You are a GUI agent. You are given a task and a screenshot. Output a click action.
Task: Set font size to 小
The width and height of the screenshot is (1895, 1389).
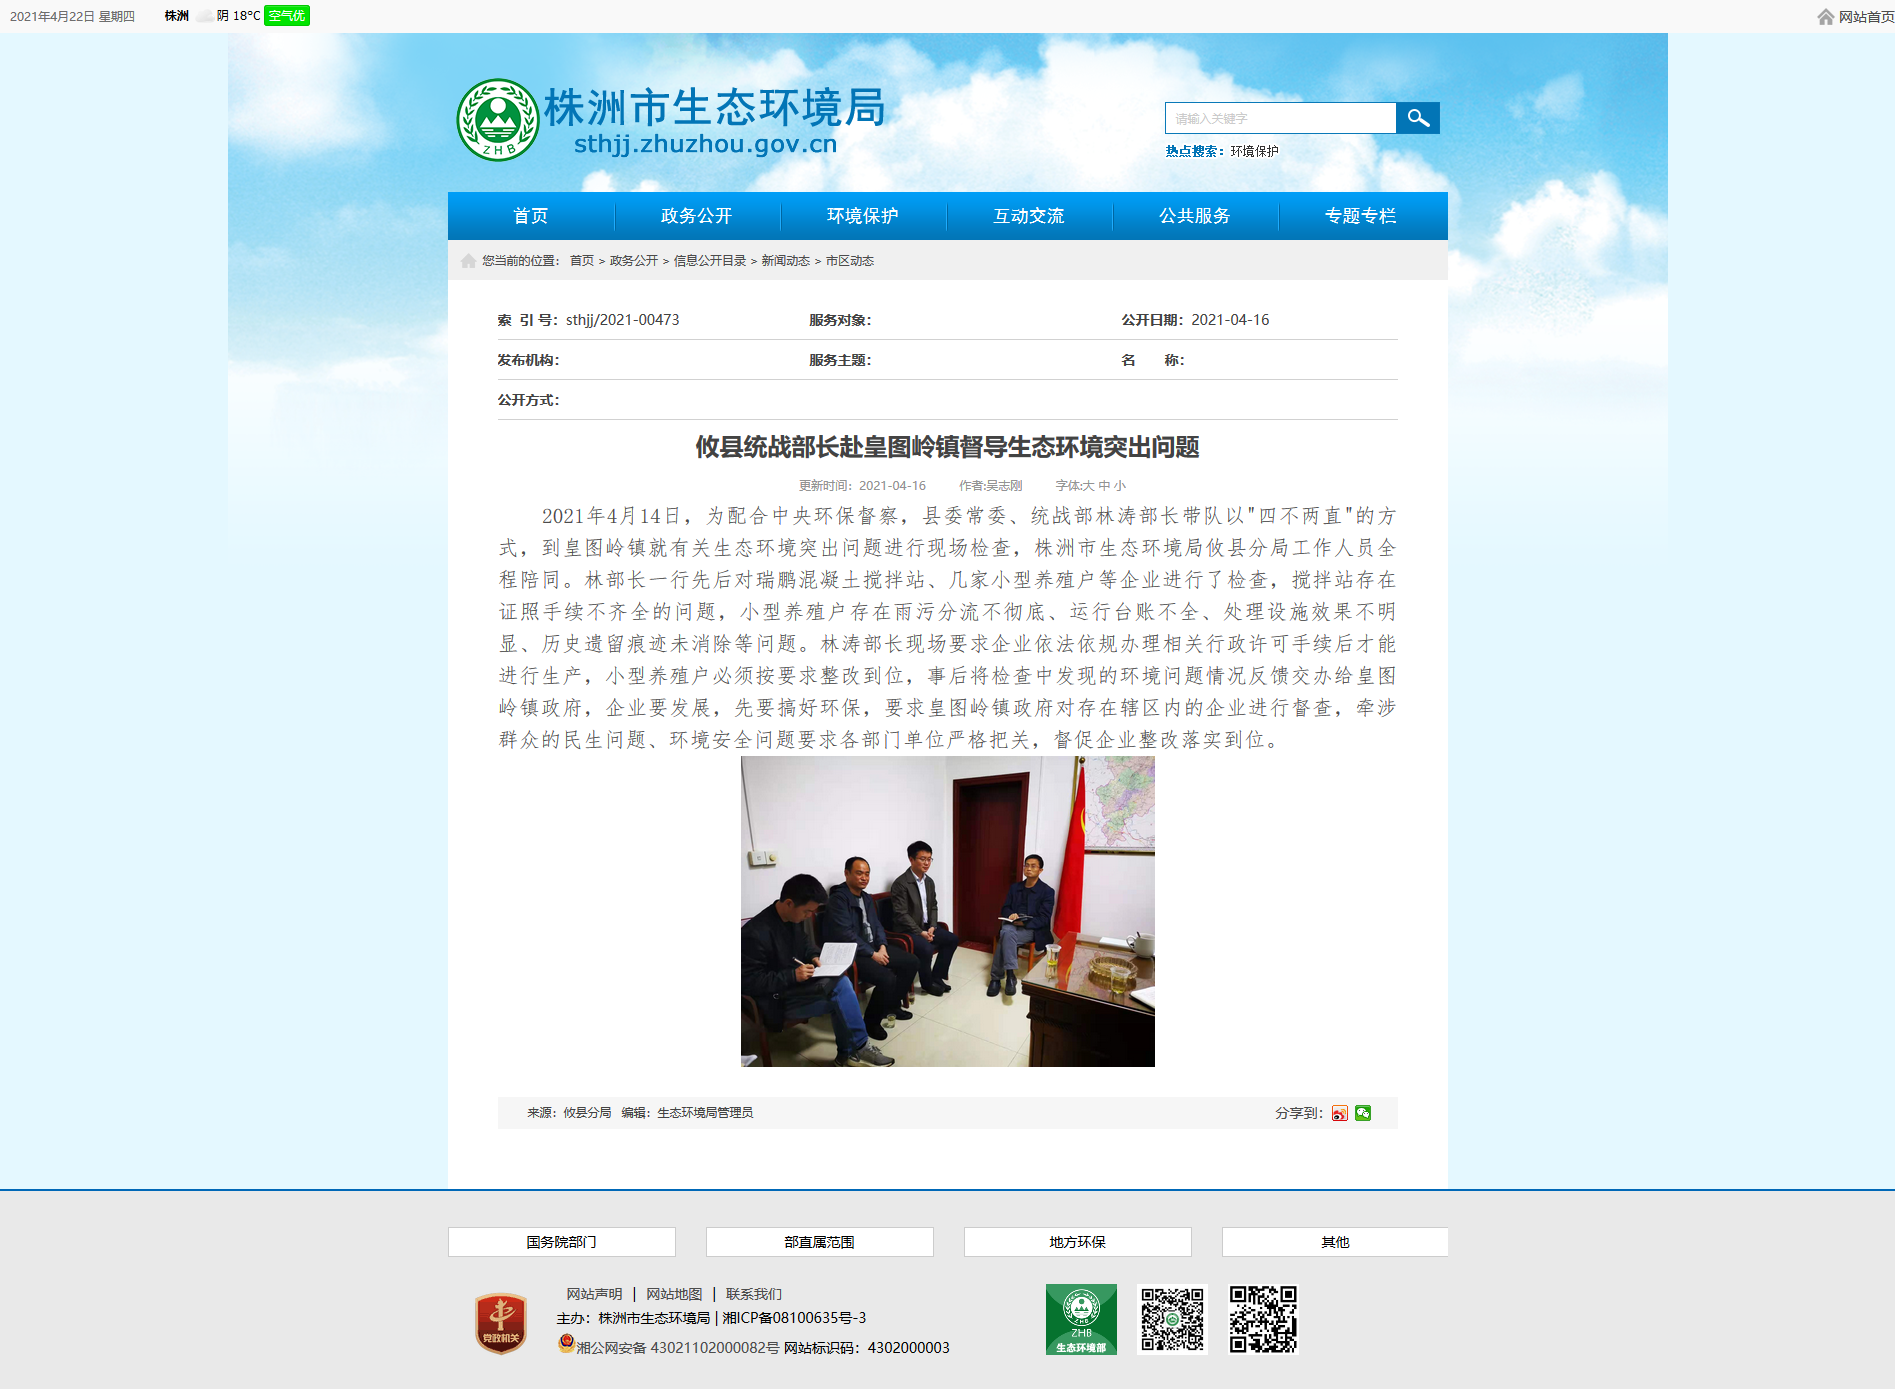1120,486
